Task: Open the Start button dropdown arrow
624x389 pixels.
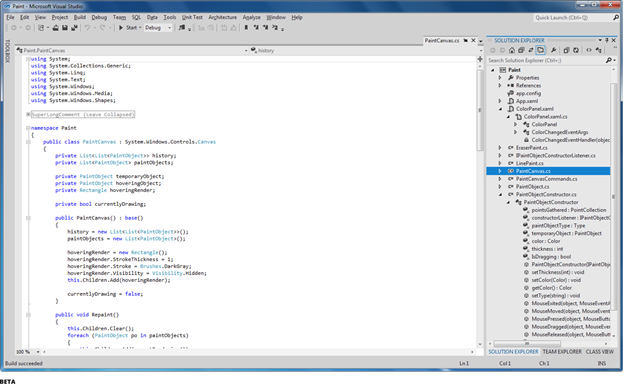Action: coord(140,28)
